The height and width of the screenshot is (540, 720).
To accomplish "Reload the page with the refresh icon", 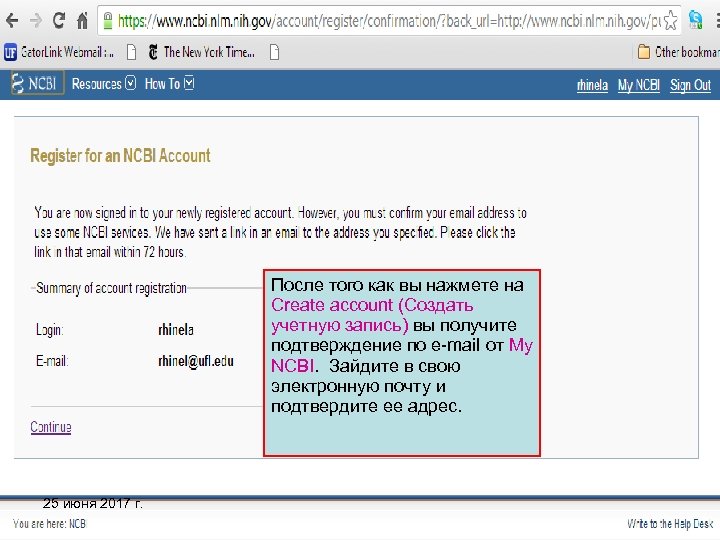I will 59,21.
